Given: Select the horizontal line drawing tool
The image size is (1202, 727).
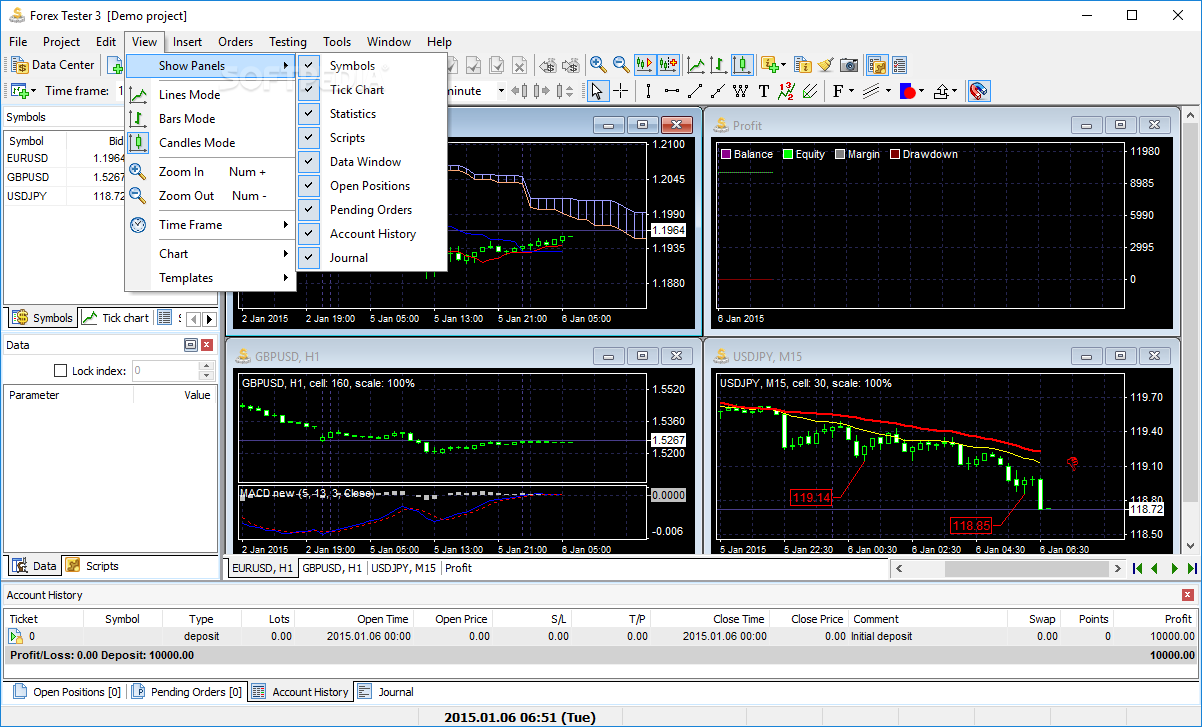Looking at the screenshot, I should click(x=671, y=91).
